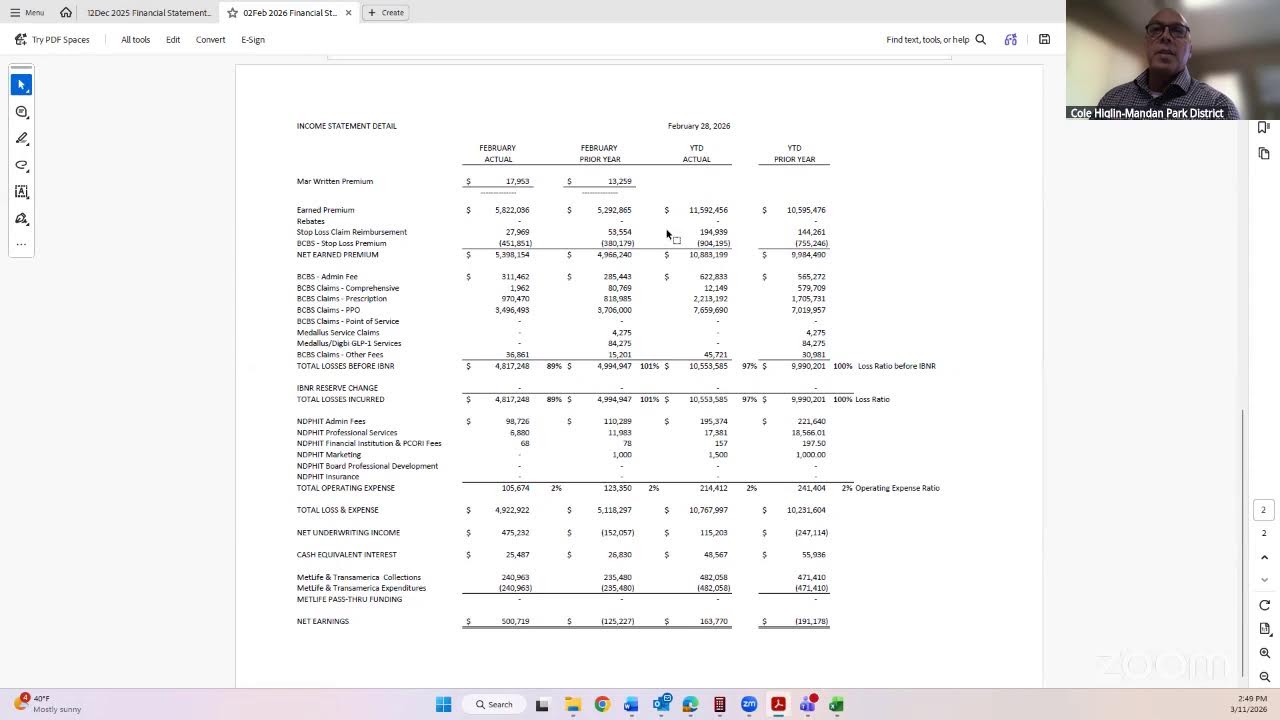
Task: Click the CASH EQUIVALENT INTEREST label
Action: [x=347, y=555]
